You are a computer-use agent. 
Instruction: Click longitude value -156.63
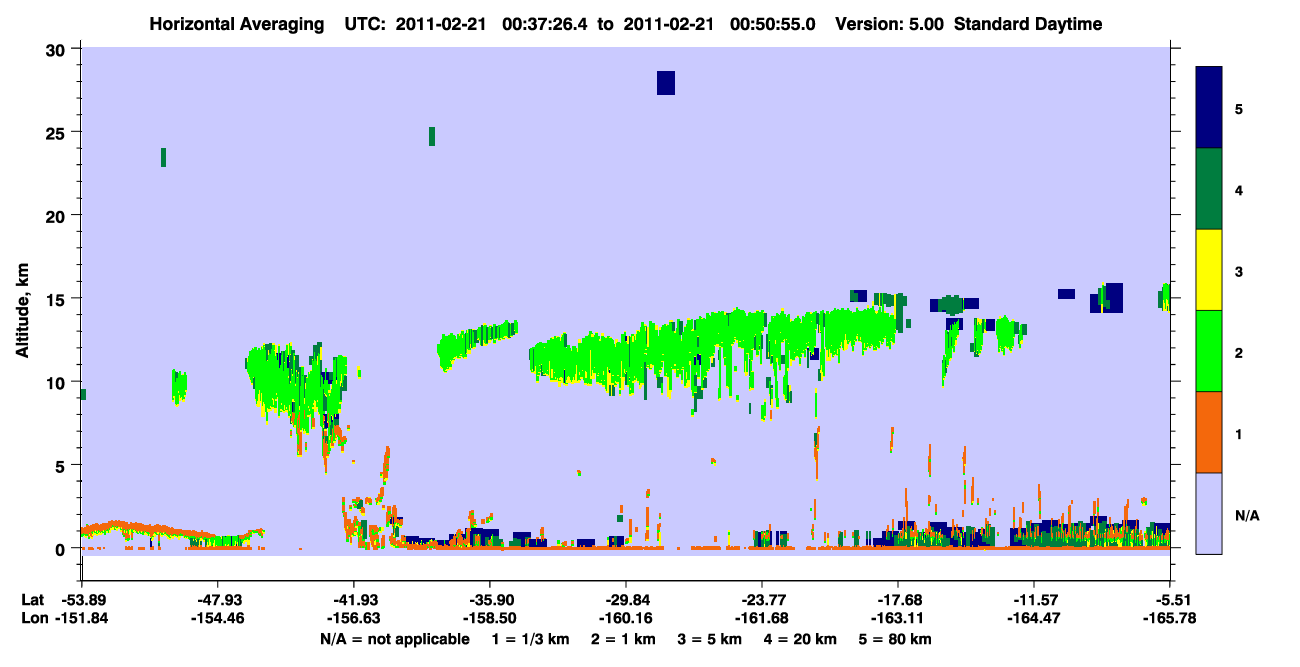coord(354,618)
